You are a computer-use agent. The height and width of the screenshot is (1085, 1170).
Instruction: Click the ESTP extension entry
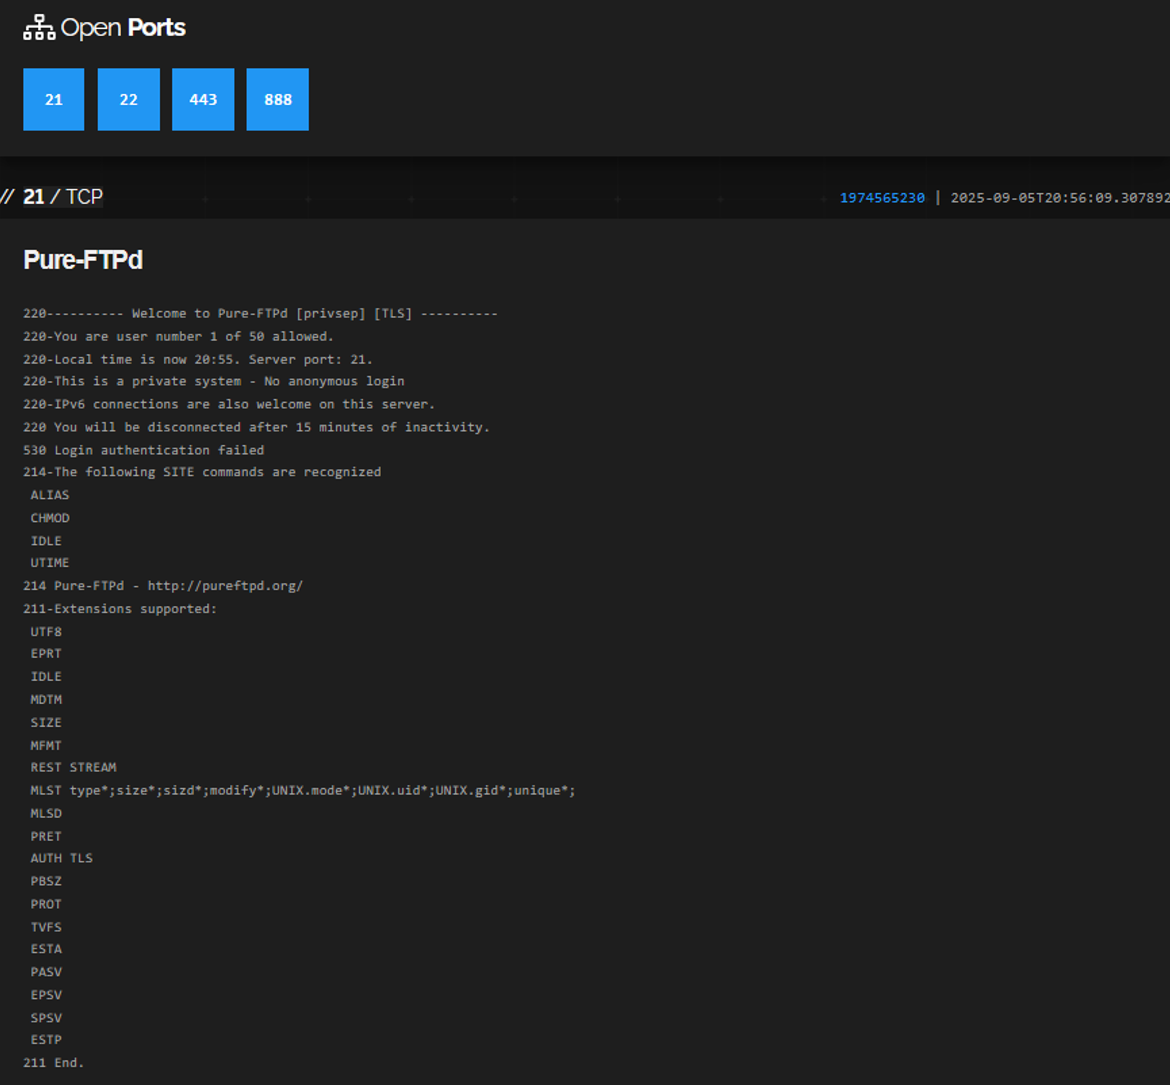46,1039
